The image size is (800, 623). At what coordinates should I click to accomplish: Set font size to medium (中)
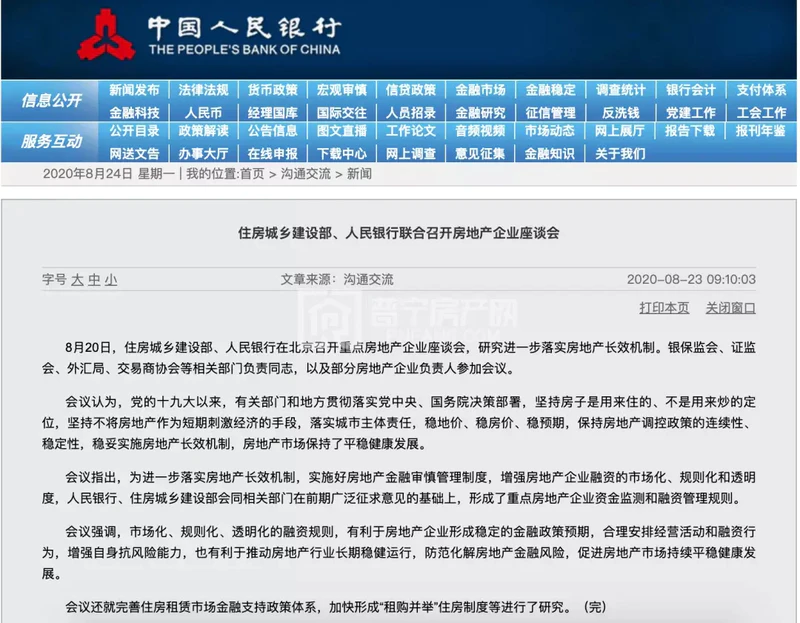94,280
